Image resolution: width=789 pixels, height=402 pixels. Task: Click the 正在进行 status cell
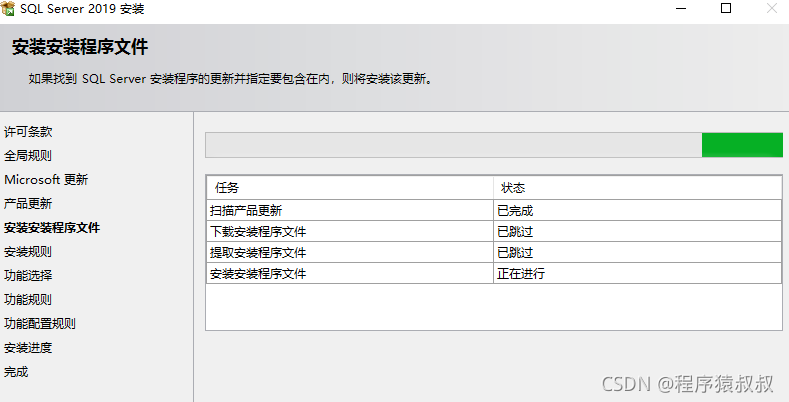637,274
